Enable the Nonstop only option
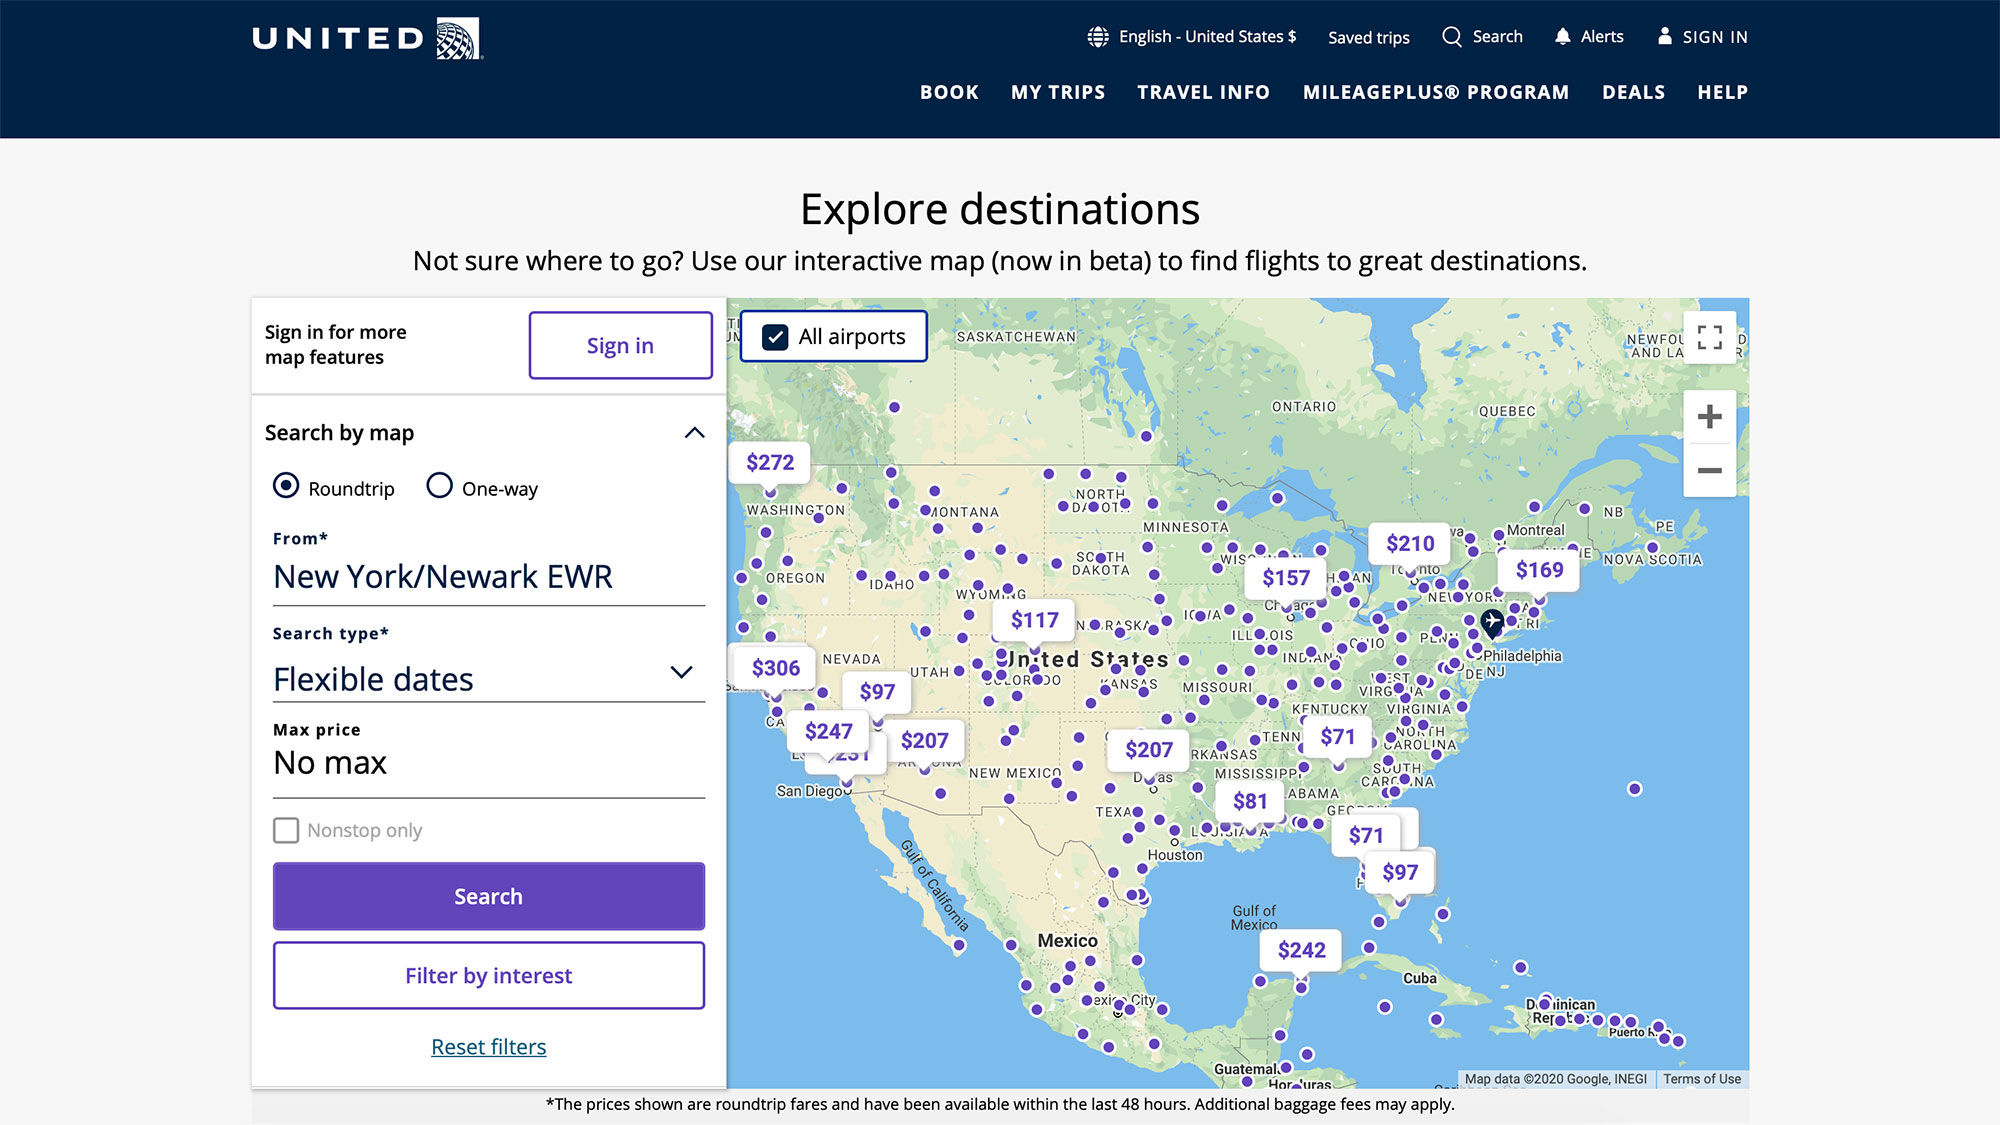Viewport: 2000px width, 1125px height. (286, 830)
